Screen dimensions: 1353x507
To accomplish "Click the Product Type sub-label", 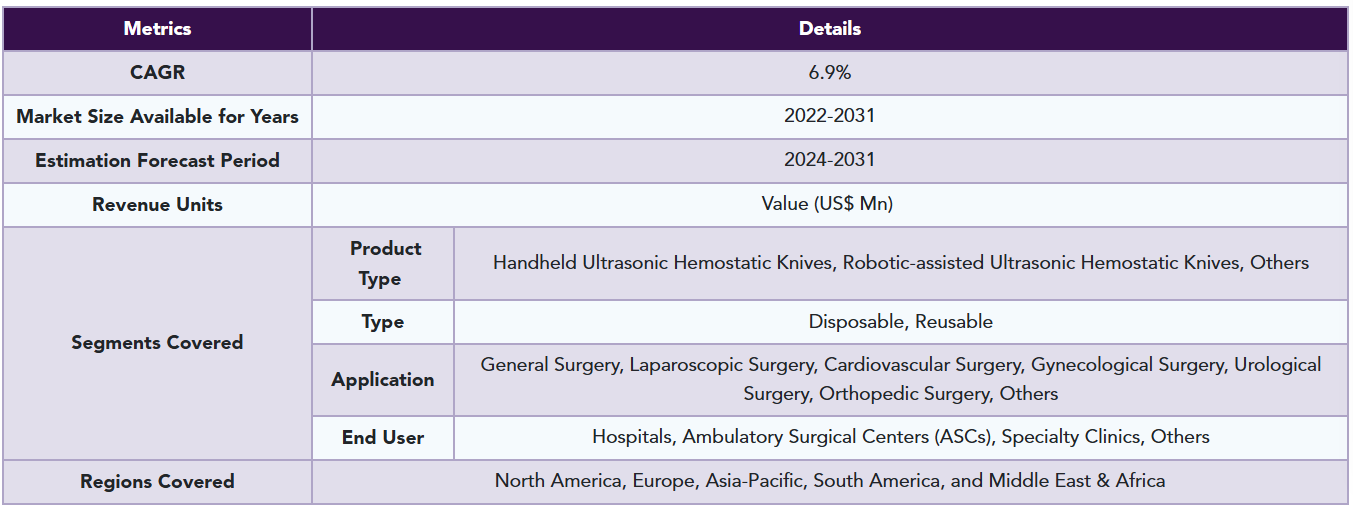I will pos(384,263).
